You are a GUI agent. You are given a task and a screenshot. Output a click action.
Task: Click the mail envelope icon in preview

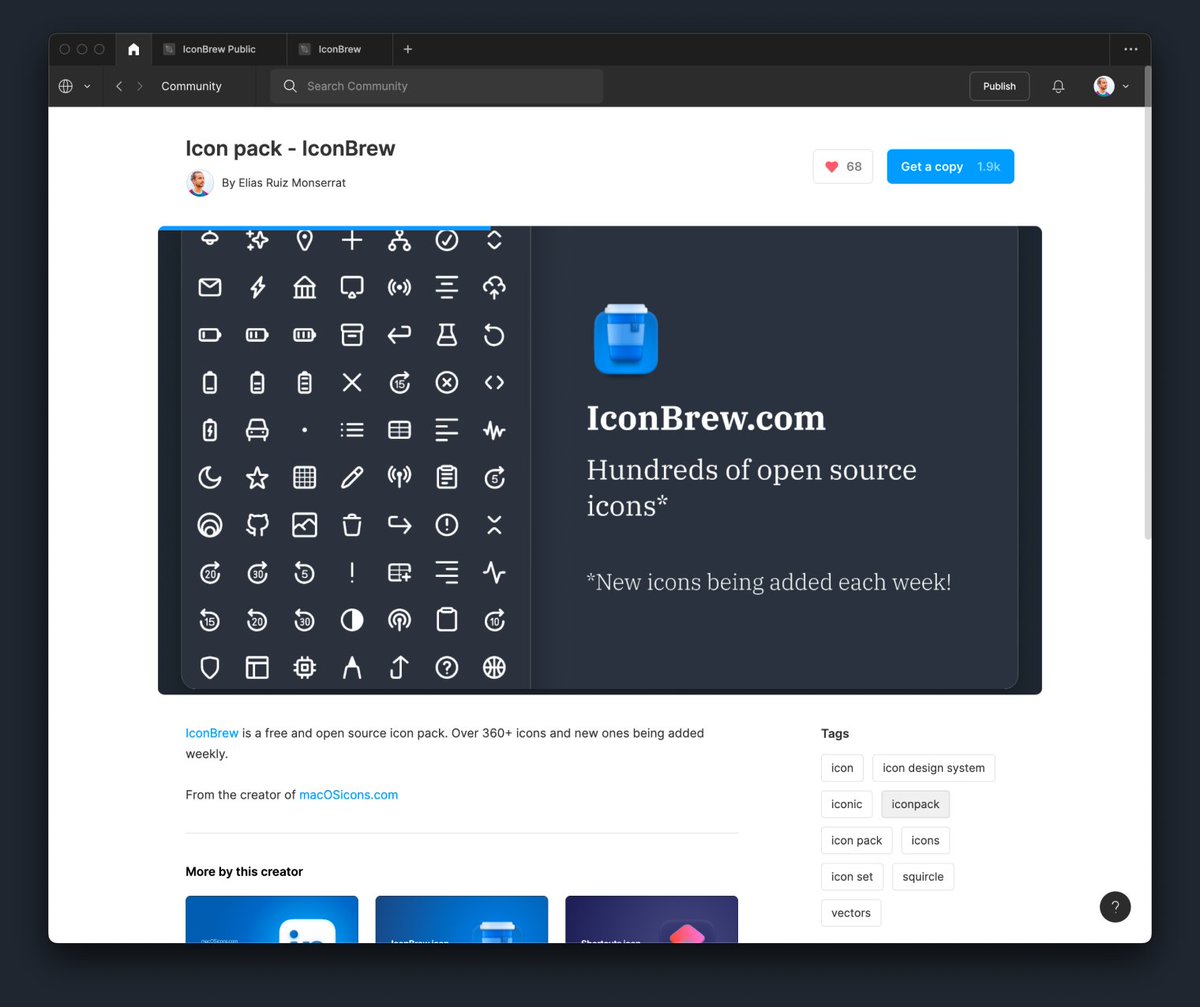(x=210, y=288)
